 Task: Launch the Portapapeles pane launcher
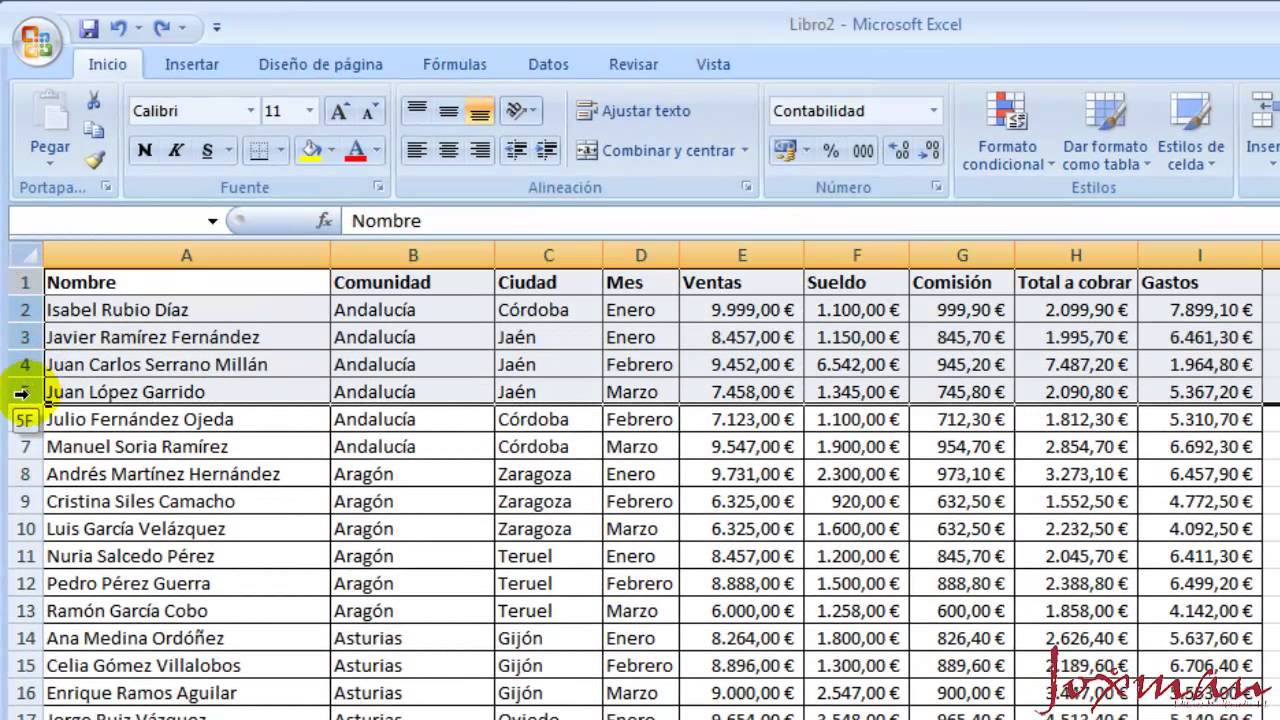click(x=105, y=187)
